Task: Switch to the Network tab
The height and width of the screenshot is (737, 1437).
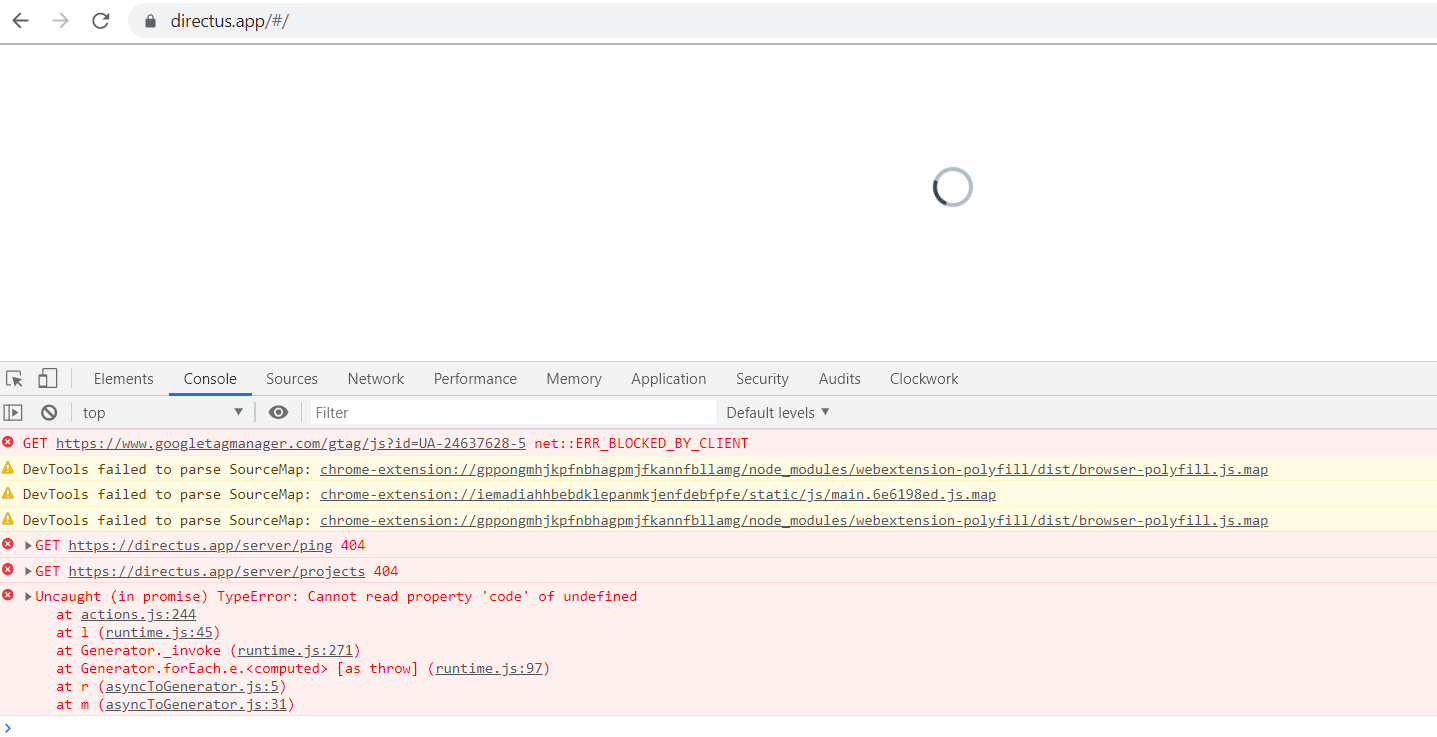Action: click(375, 378)
